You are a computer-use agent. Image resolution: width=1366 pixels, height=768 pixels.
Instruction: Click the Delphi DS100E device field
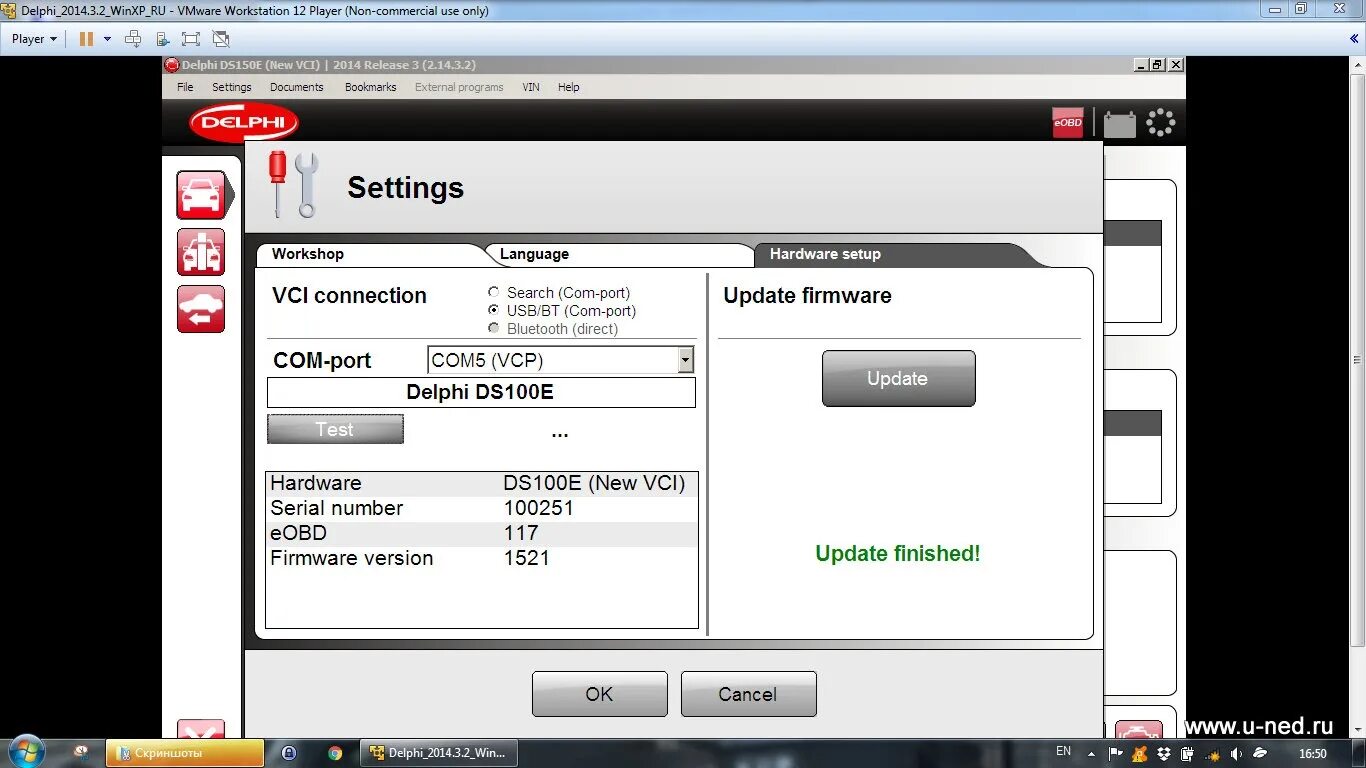(x=481, y=392)
